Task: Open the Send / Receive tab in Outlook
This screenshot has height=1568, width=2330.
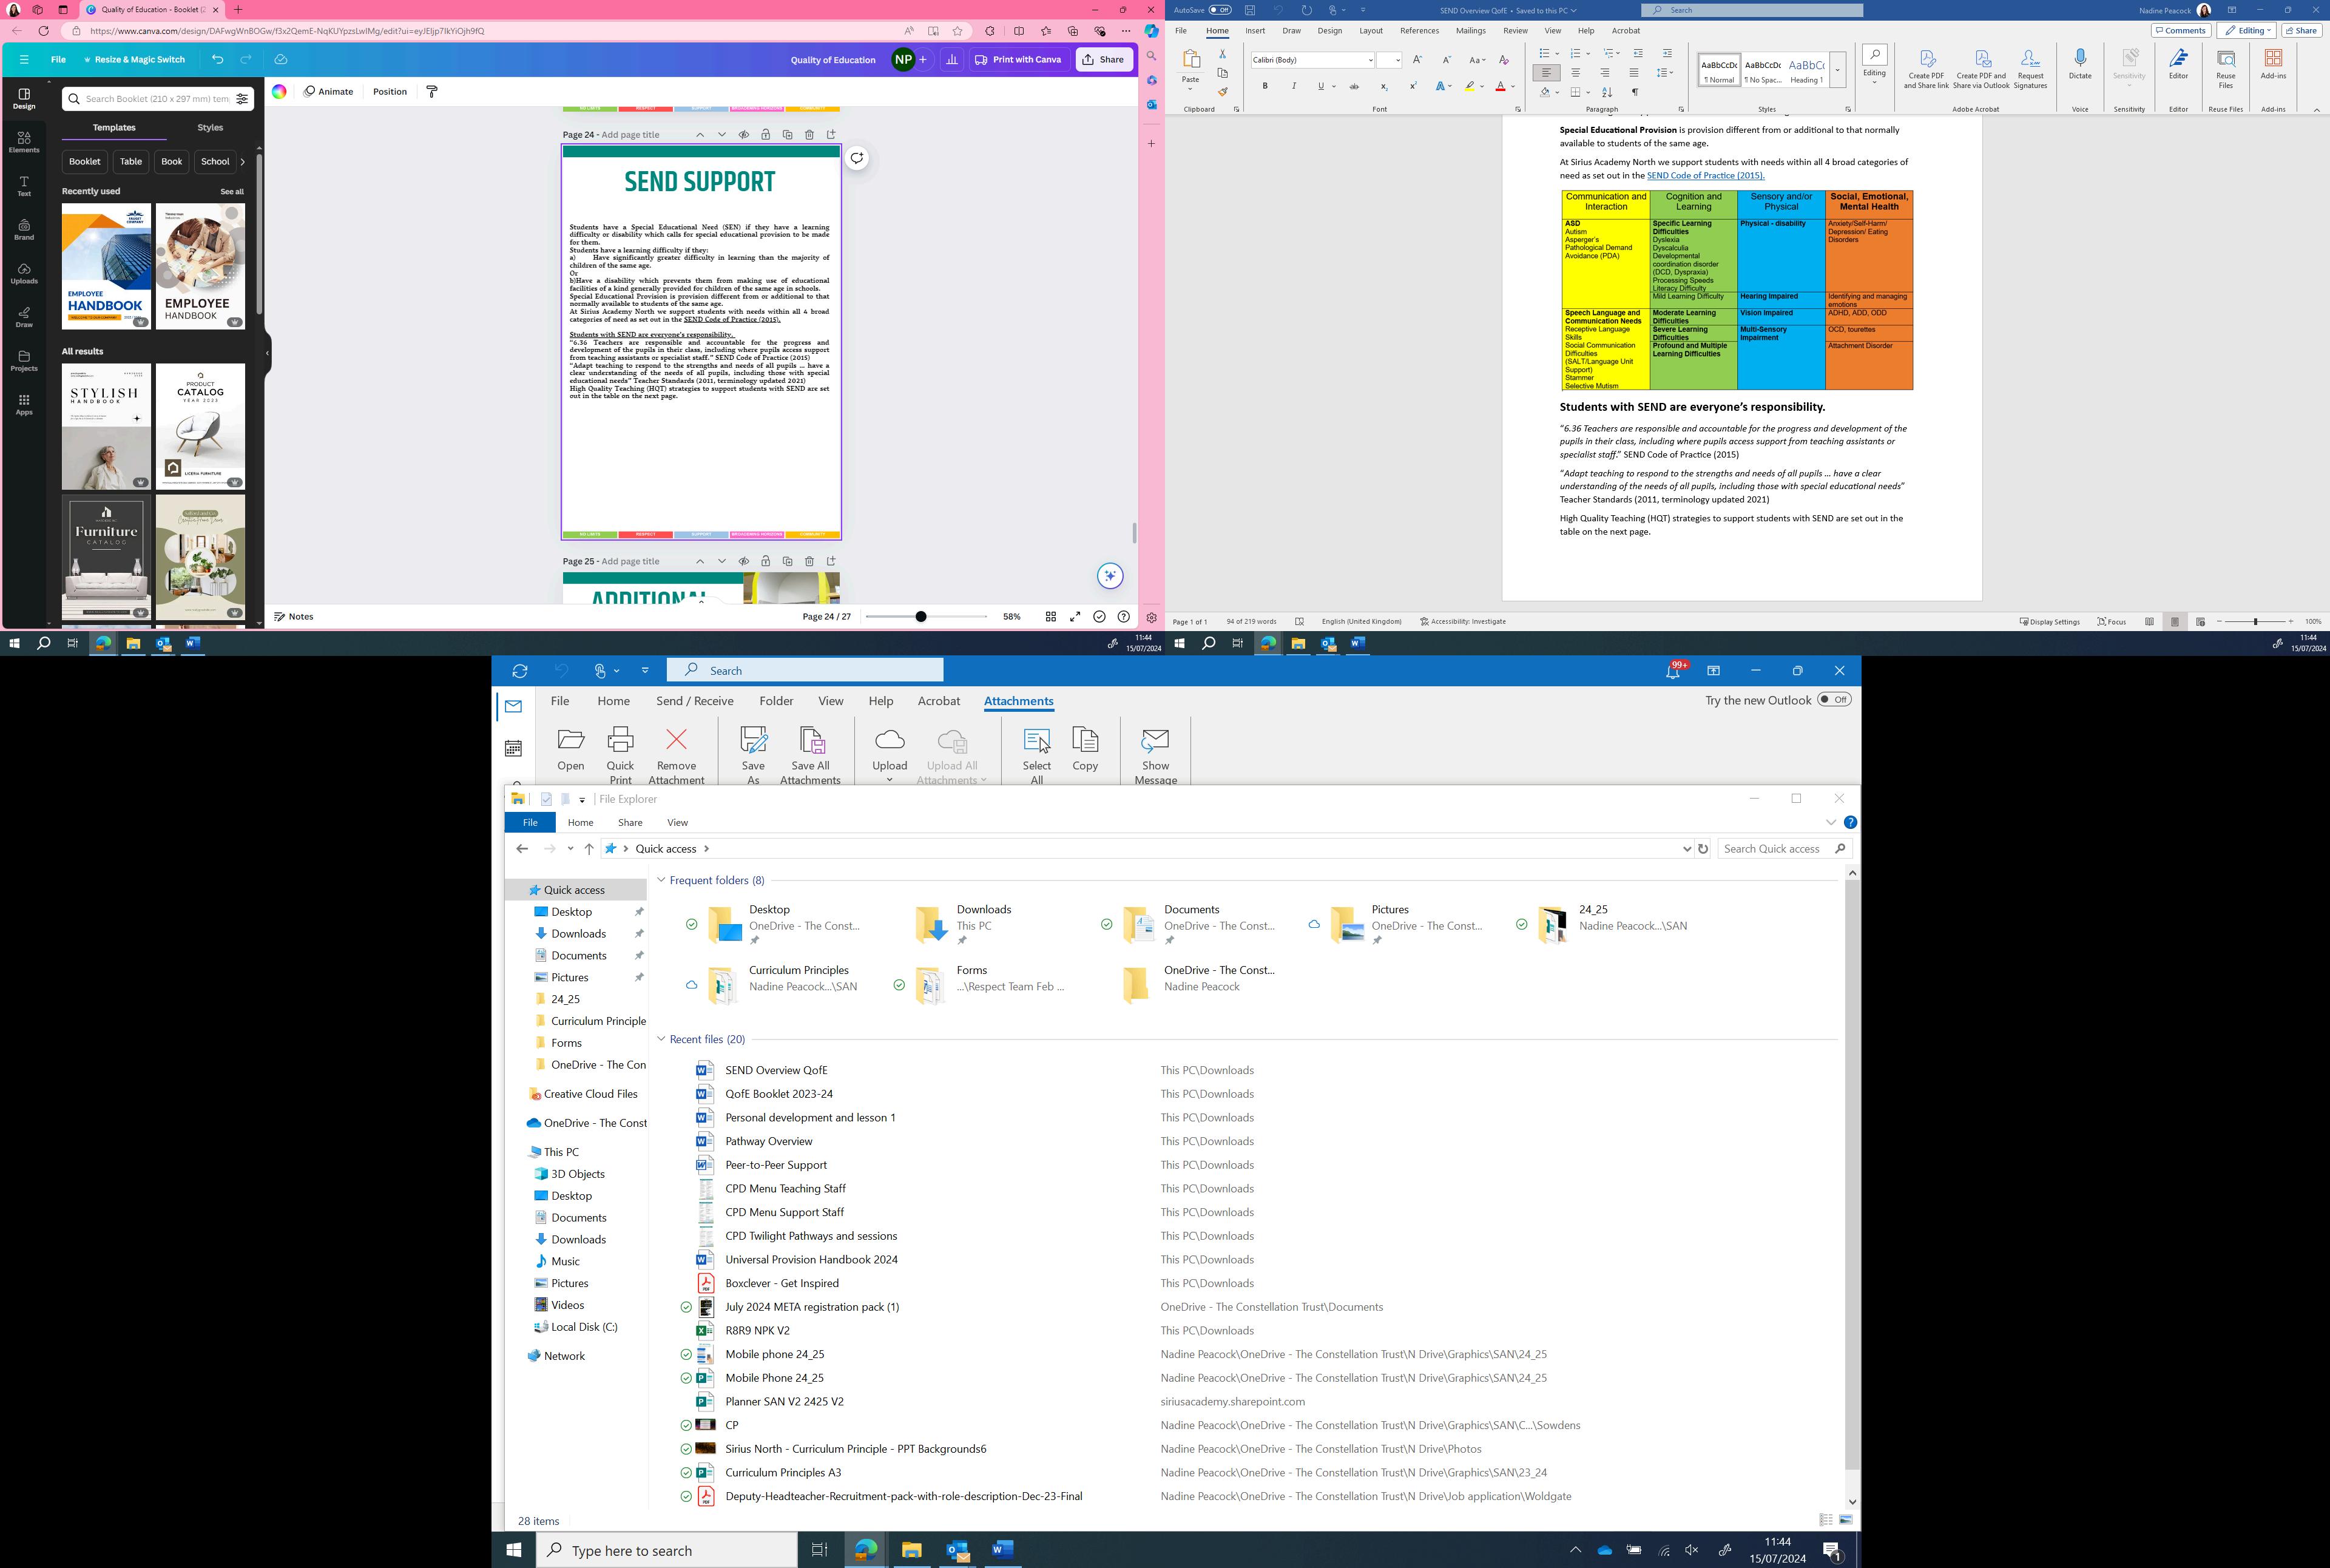Action: point(694,701)
